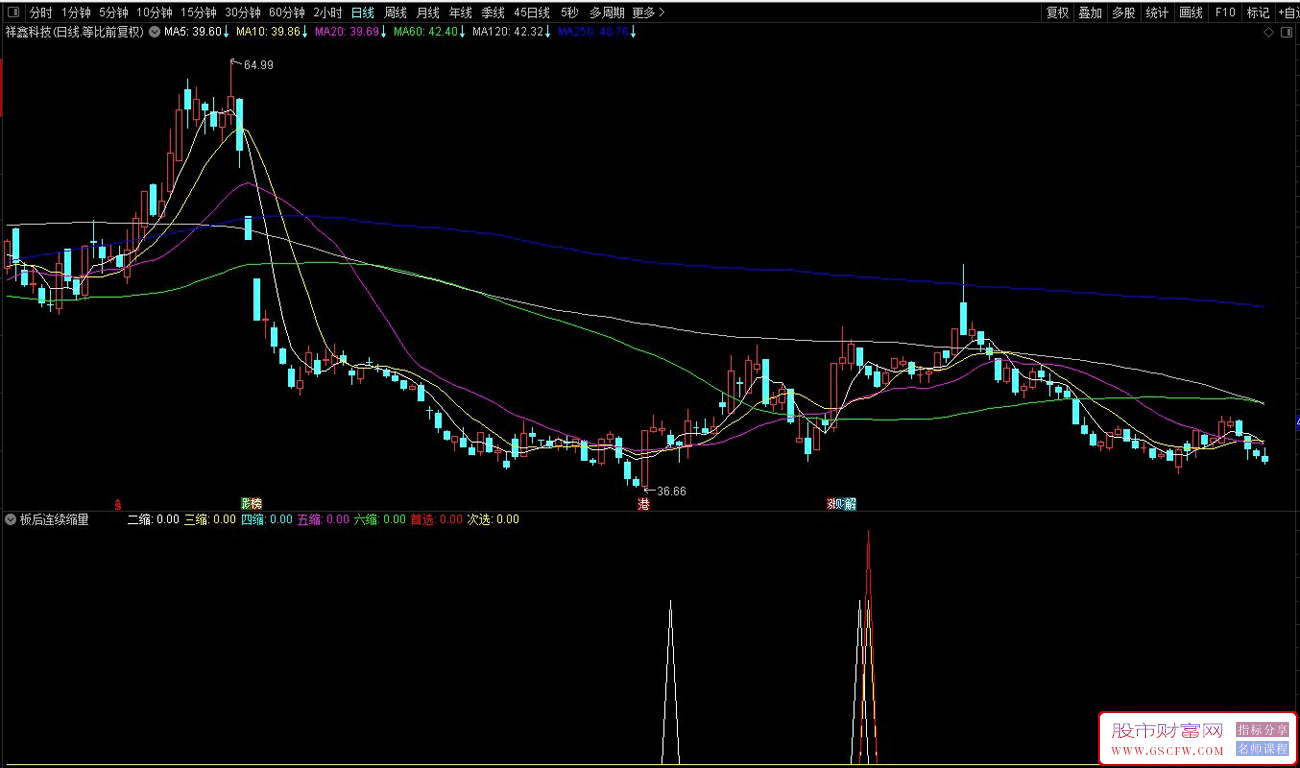
Task: Expand the 更多 periods menu
Action: point(648,13)
